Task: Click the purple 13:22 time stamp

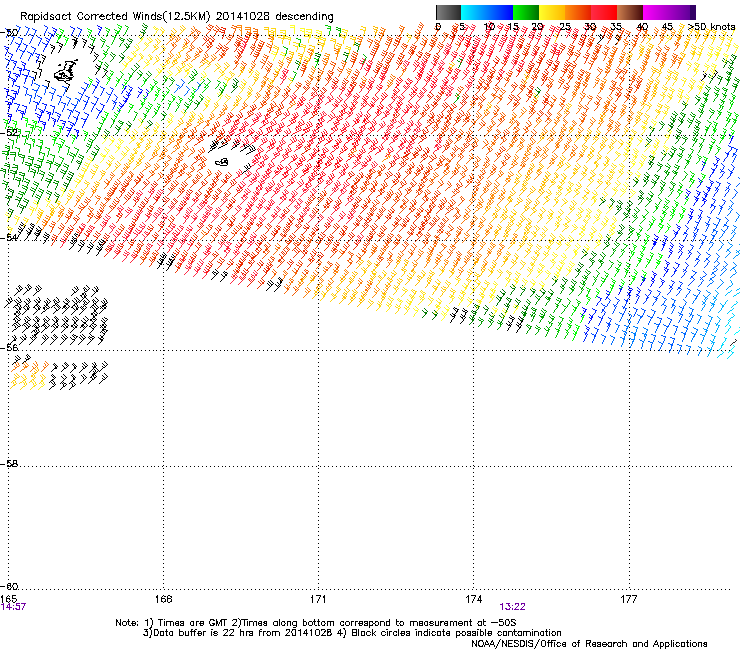Action: click(513, 607)
